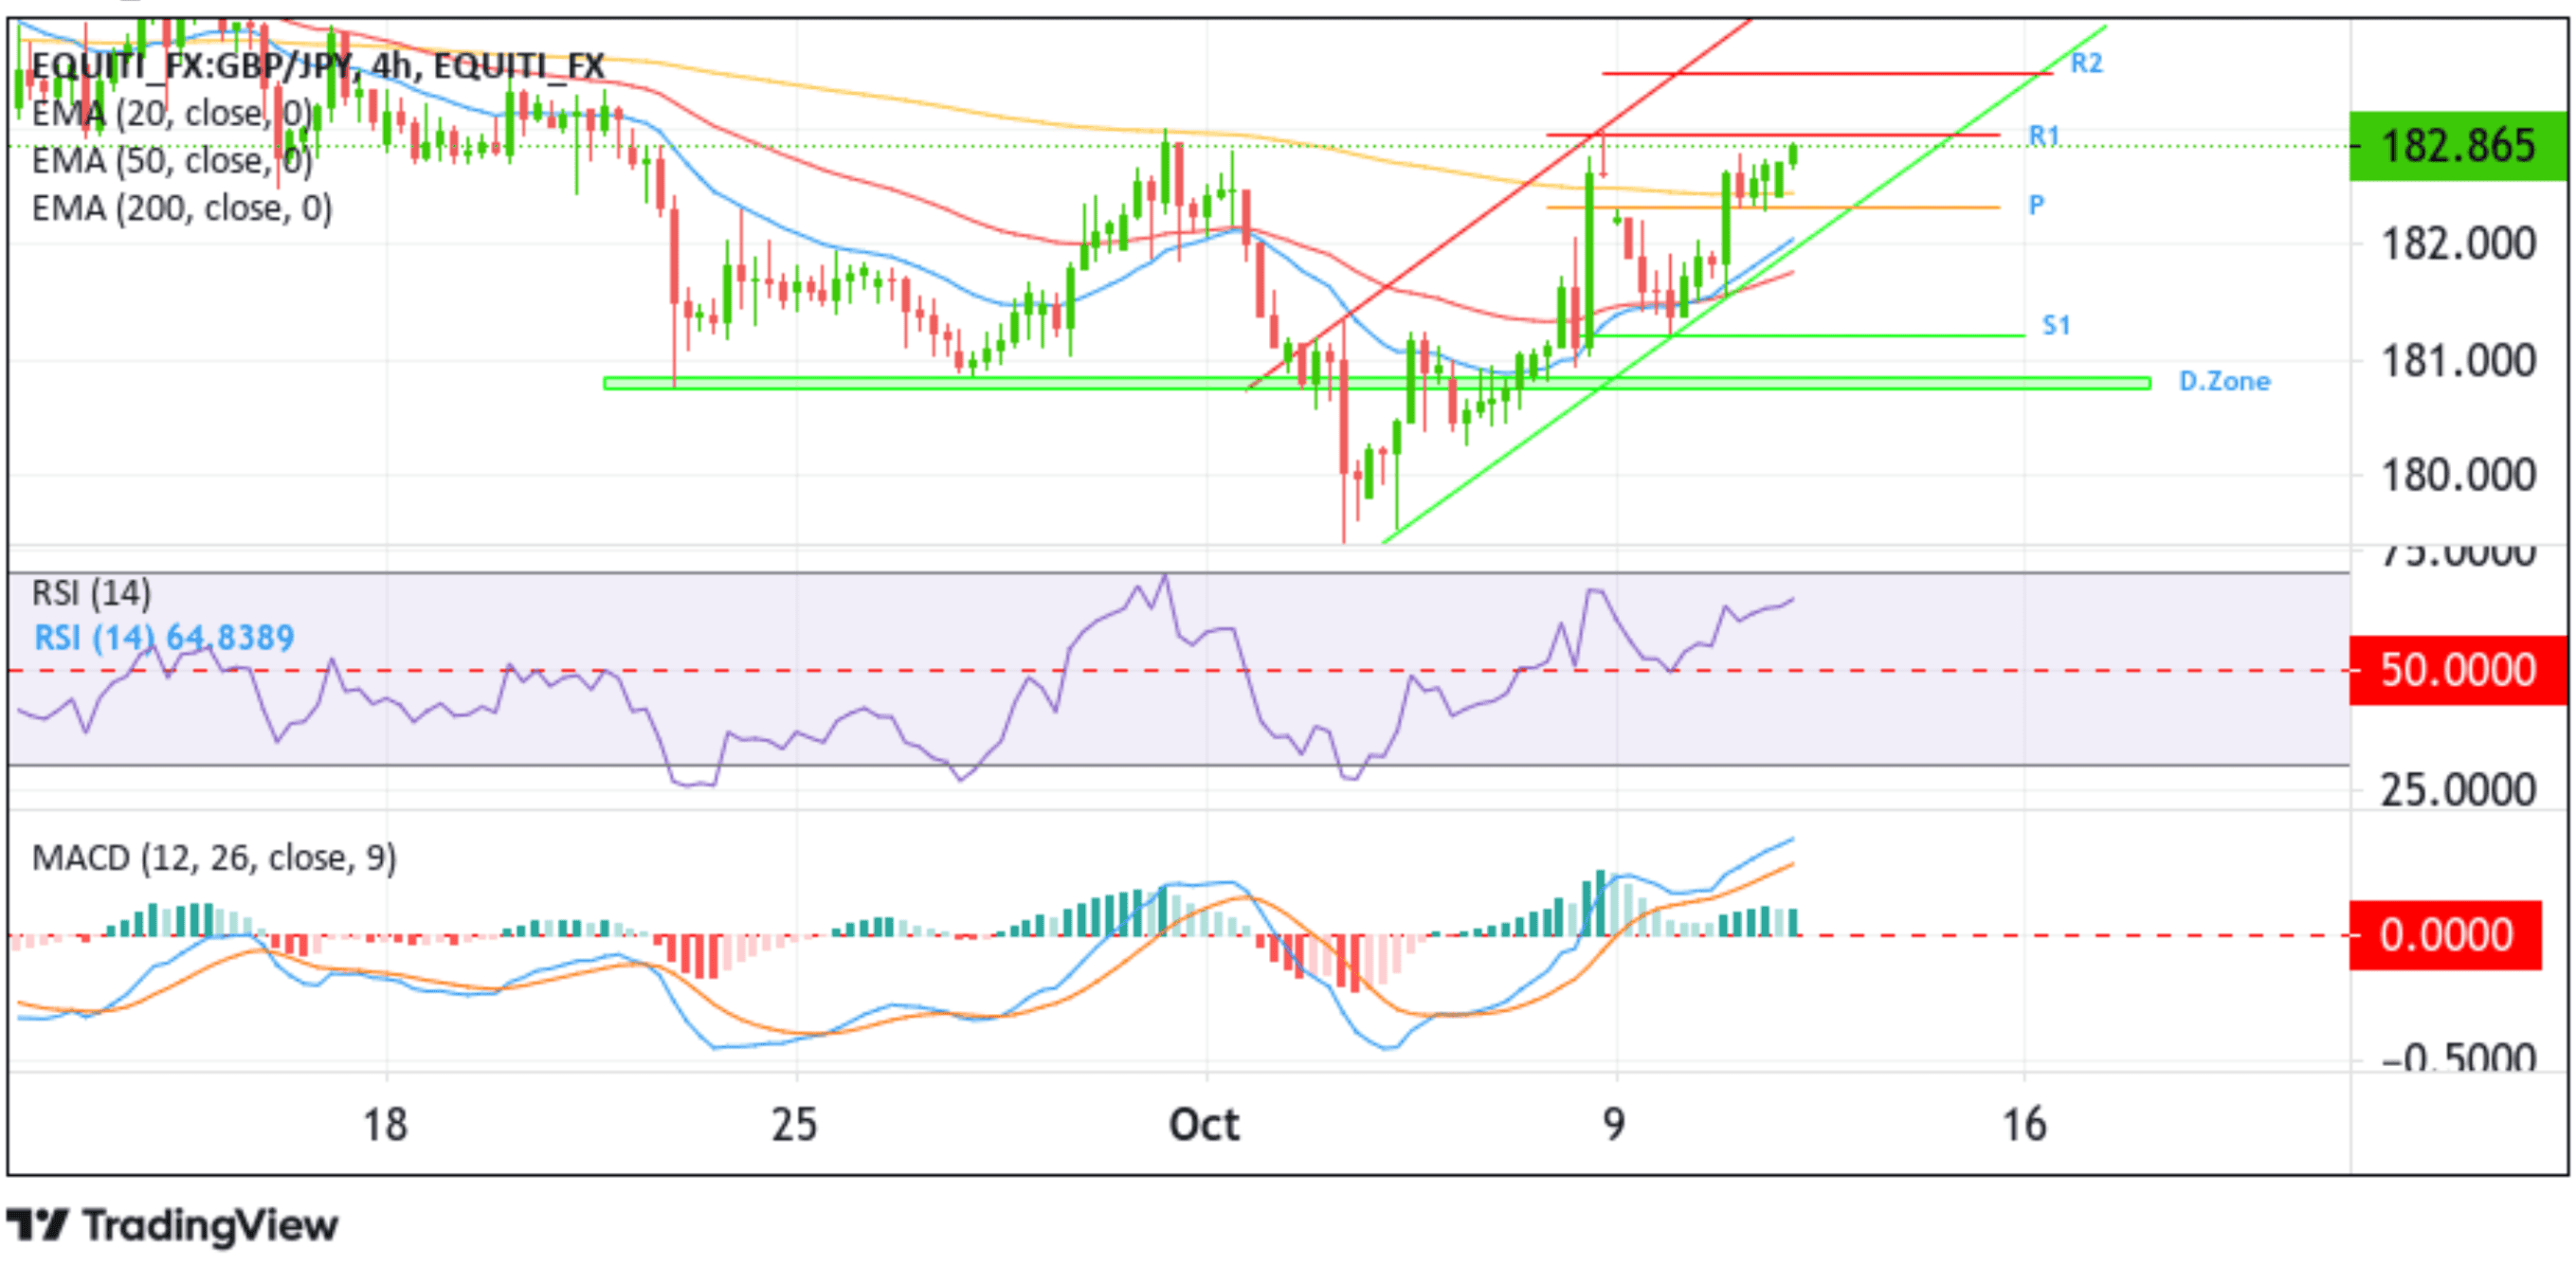
Task: Click the 180.000 price axis label
Action: pos(2458,475)
